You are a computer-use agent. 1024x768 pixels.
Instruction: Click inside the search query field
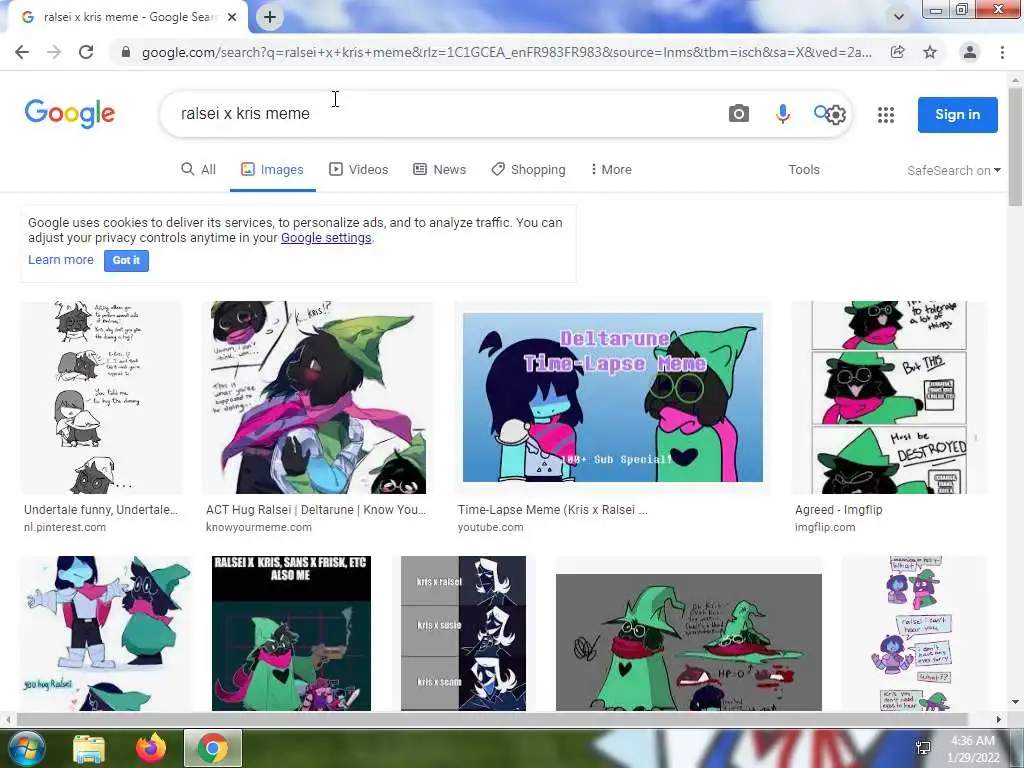[444, 114]
